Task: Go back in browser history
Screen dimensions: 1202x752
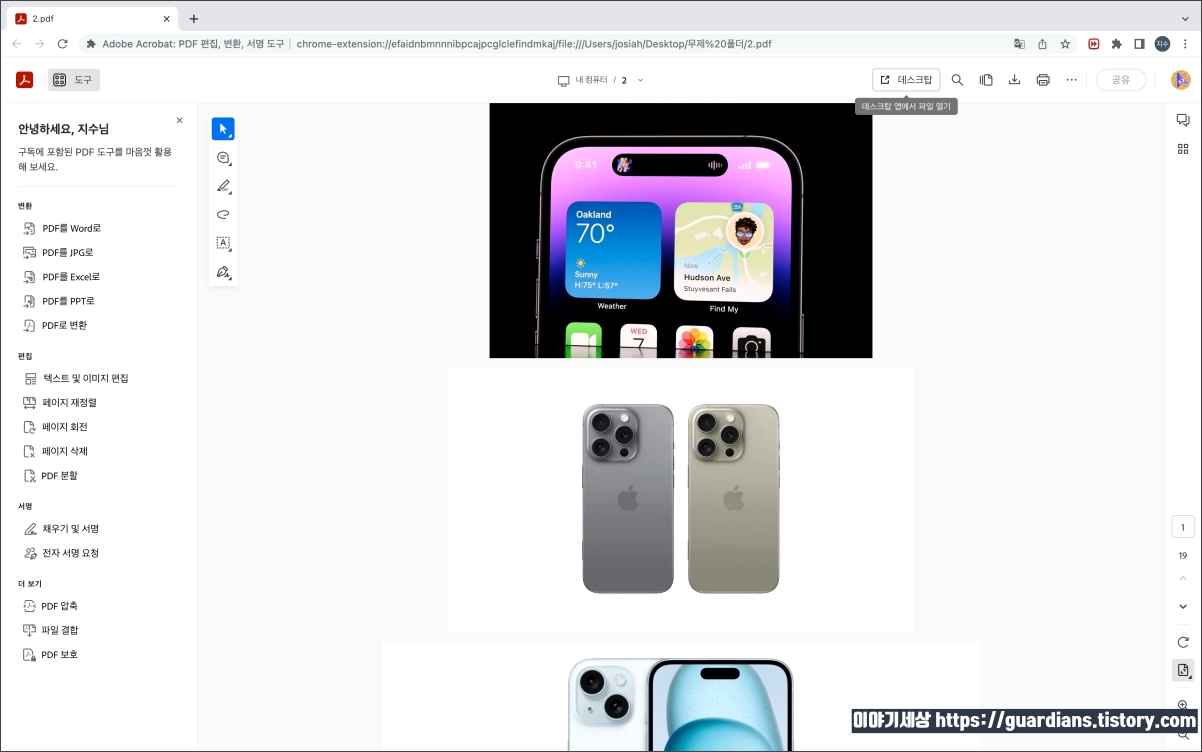Action: point(16,44)
